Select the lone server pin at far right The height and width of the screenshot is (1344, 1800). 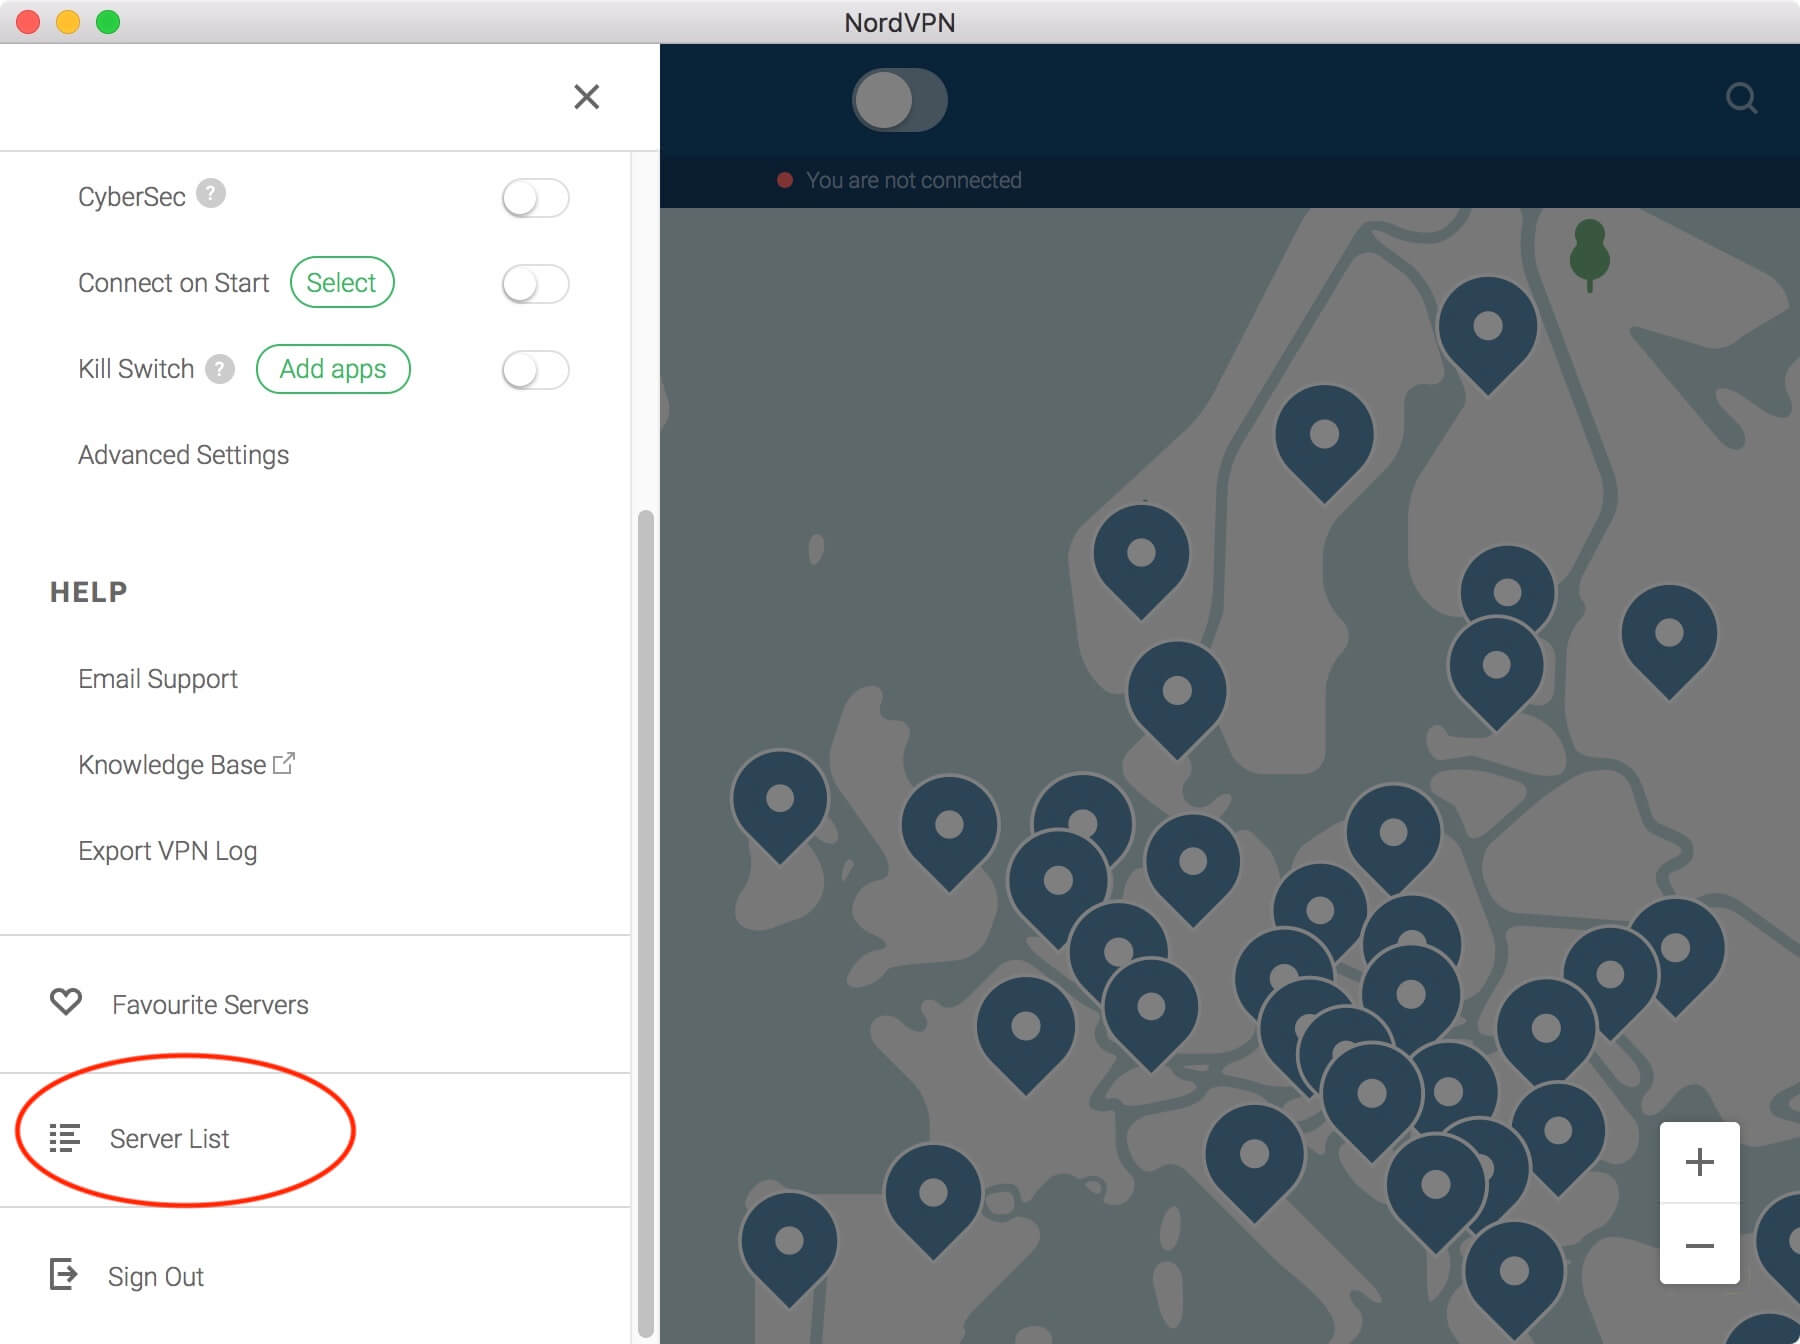(x=1669, y=640)
